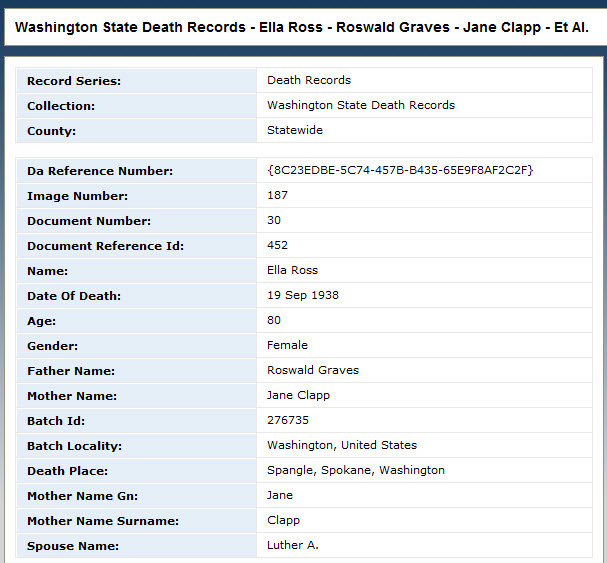Select the Da Reference Number GUID value

click(400, 170)
